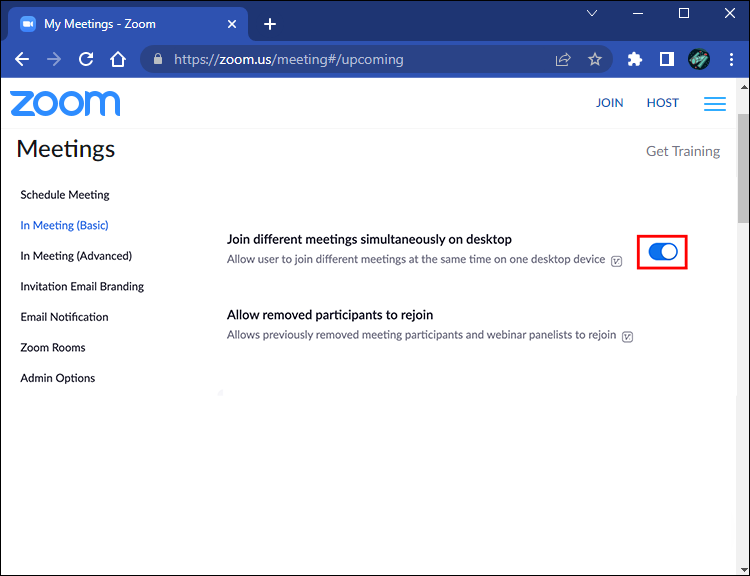Open the browser three-dot menu
This screenshot has height=576, width=750.
(x=731, y=59)
